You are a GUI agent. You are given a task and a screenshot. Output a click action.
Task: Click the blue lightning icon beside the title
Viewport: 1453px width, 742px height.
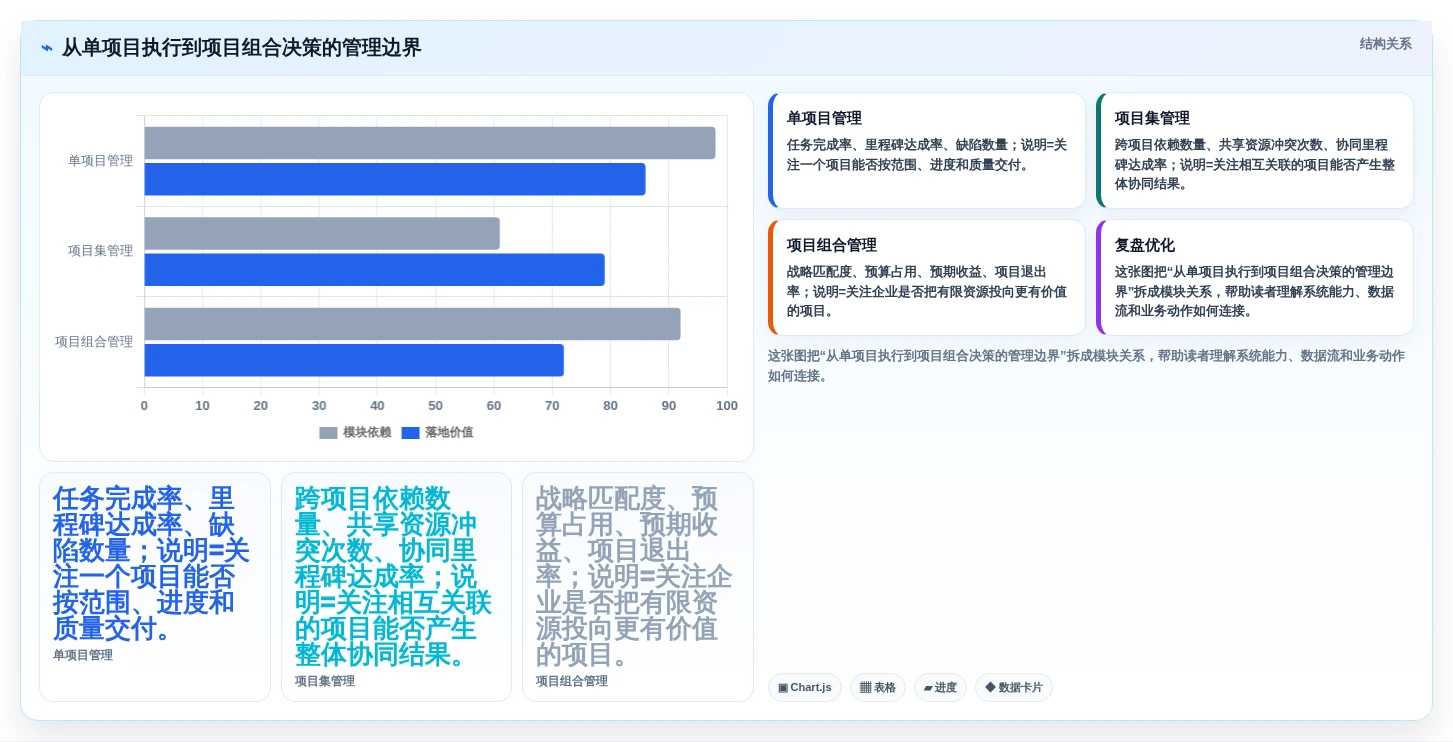click(x=47, y=48)
